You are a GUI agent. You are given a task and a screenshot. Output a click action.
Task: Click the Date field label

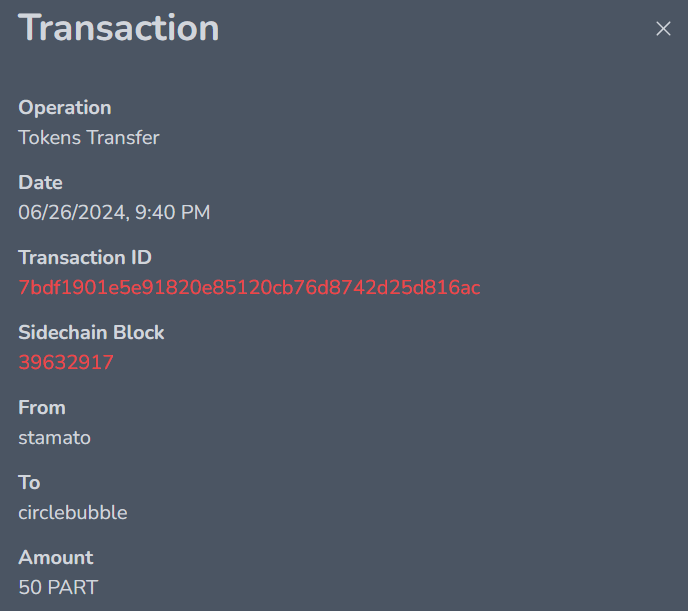tap(40, 182)
